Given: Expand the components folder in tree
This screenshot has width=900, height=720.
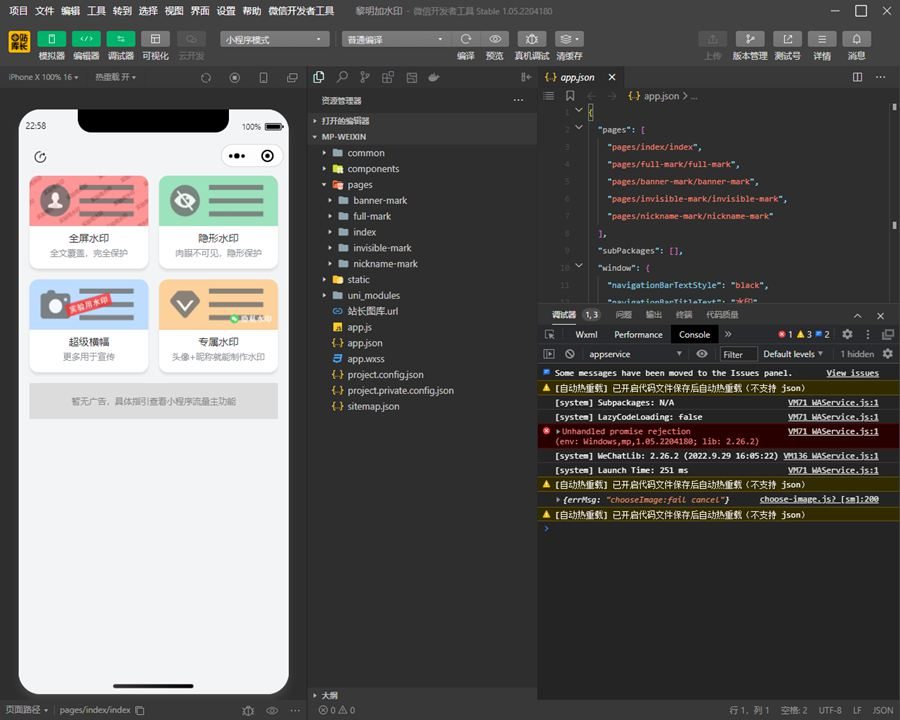Looking at the screenshot, I should tap(372, 169).
